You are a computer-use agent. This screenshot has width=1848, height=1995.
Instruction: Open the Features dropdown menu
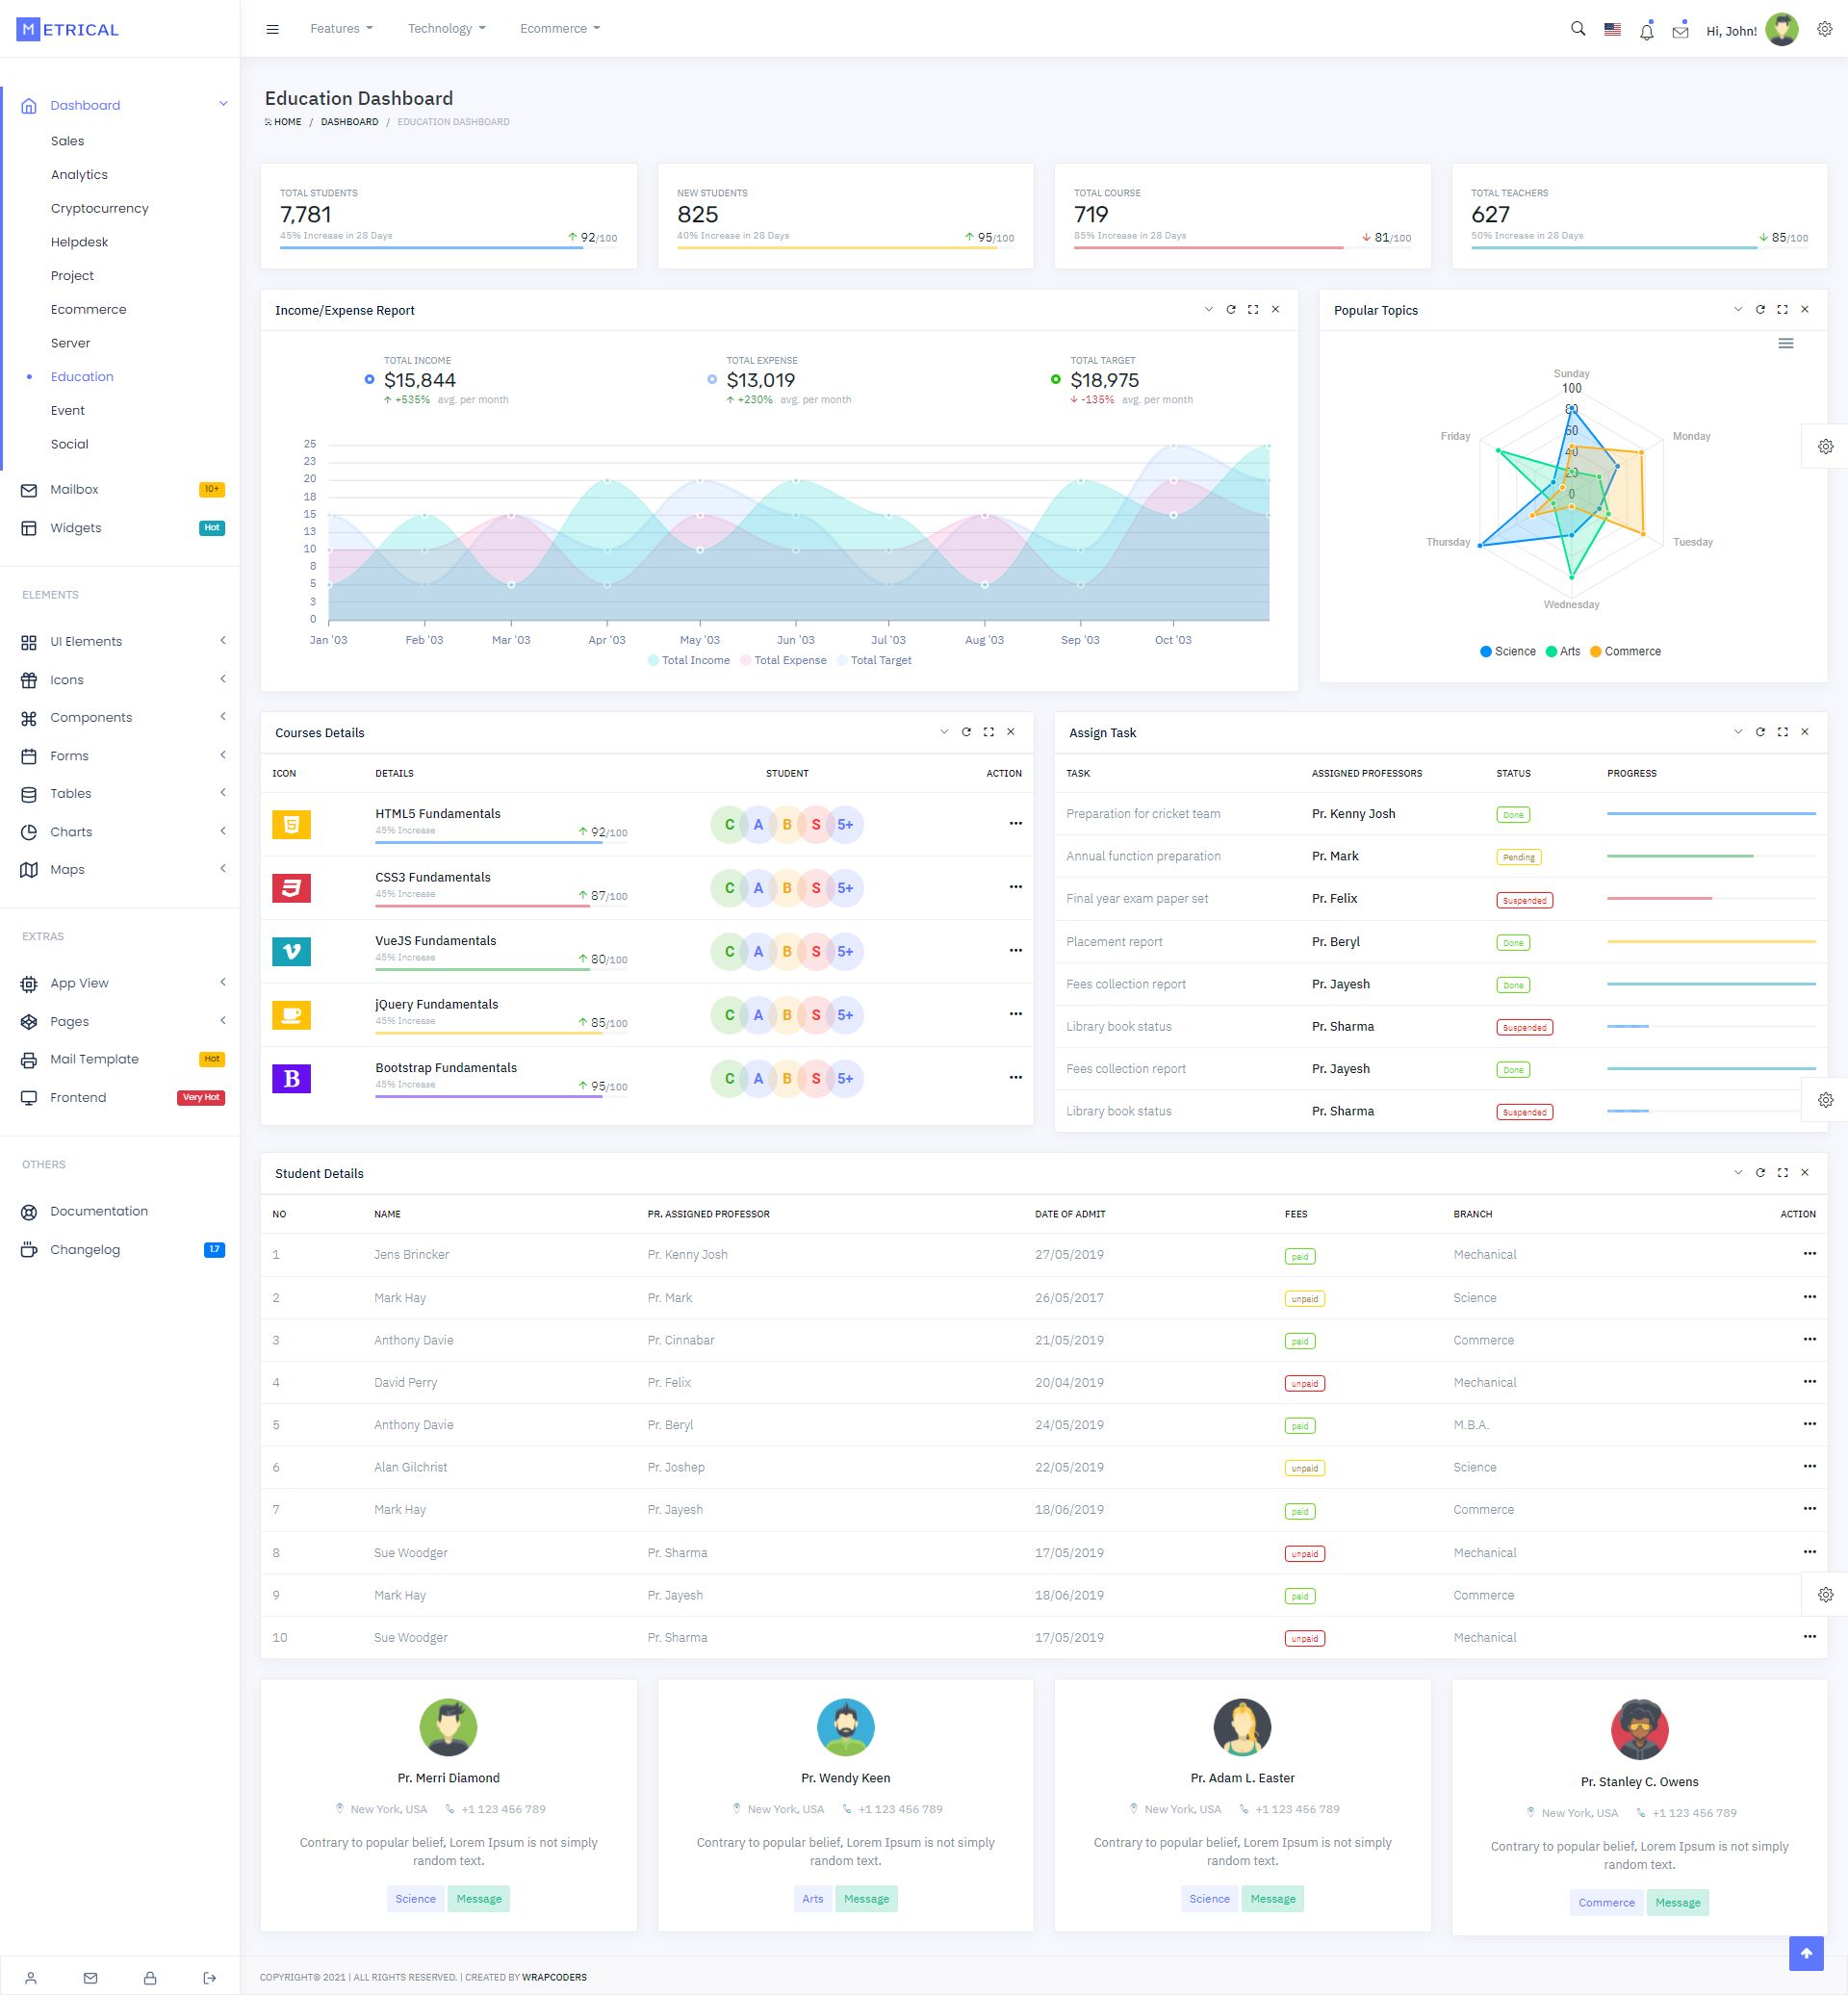point(341,29)
